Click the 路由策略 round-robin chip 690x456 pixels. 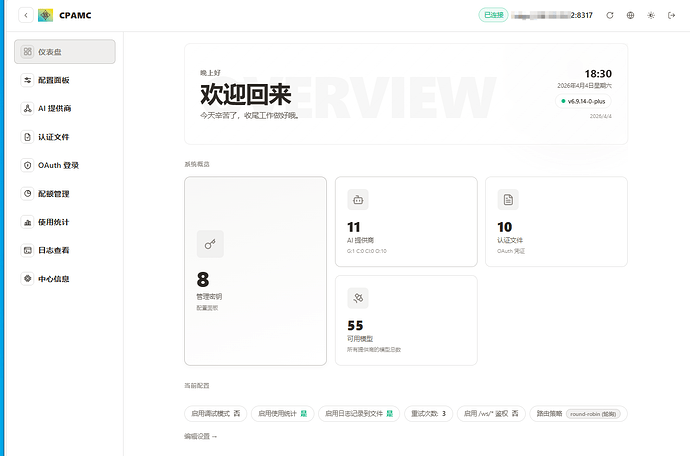578,413
